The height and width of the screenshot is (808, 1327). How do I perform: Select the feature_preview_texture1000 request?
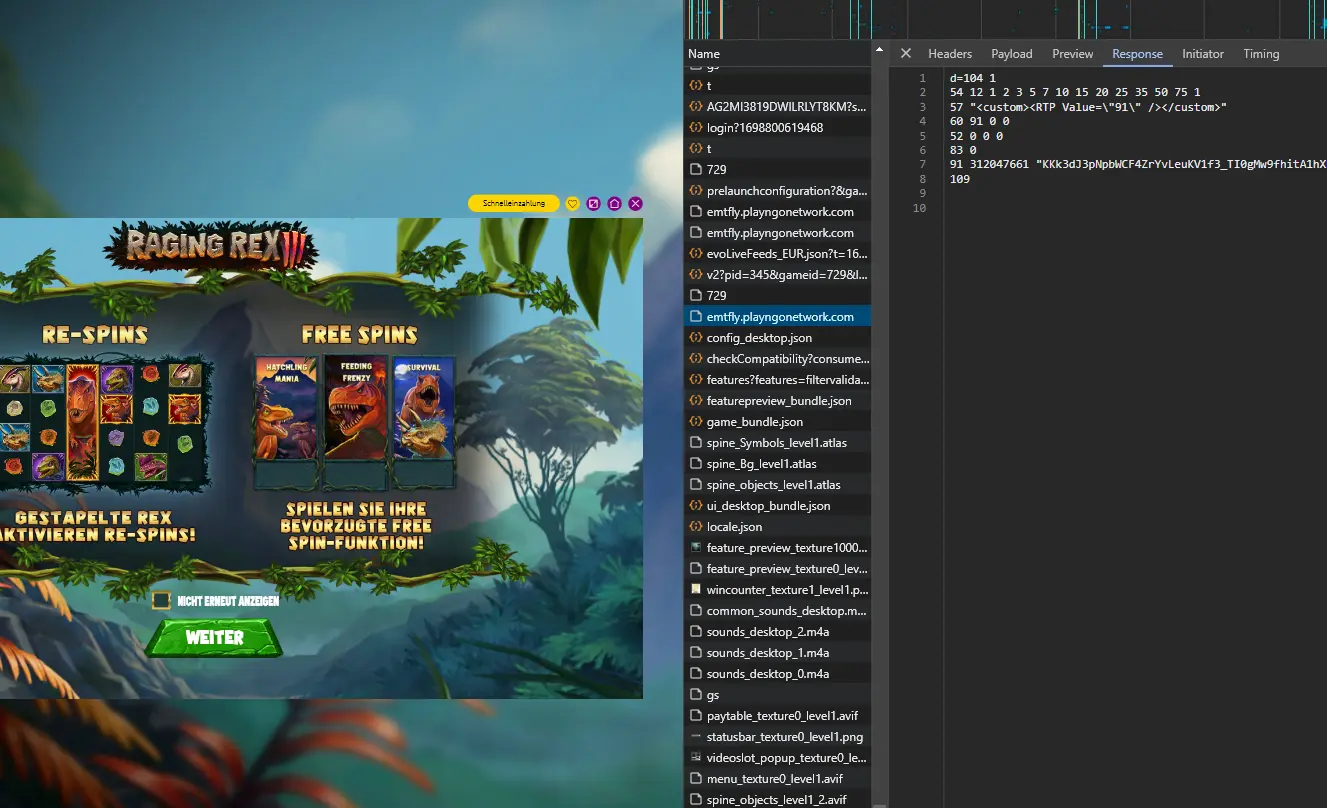pyautogui.click(x=778, y=547)
